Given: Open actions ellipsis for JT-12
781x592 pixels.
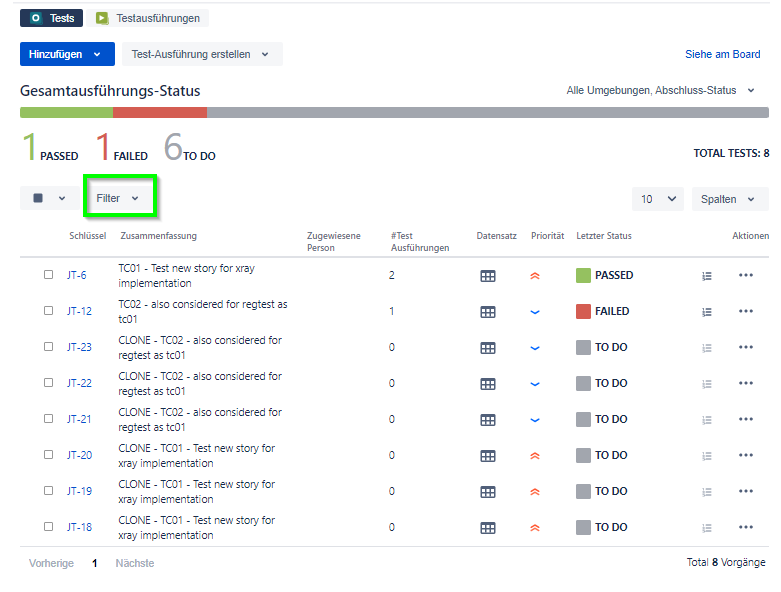Looking at the screenshot, I should tap(746, 311).
